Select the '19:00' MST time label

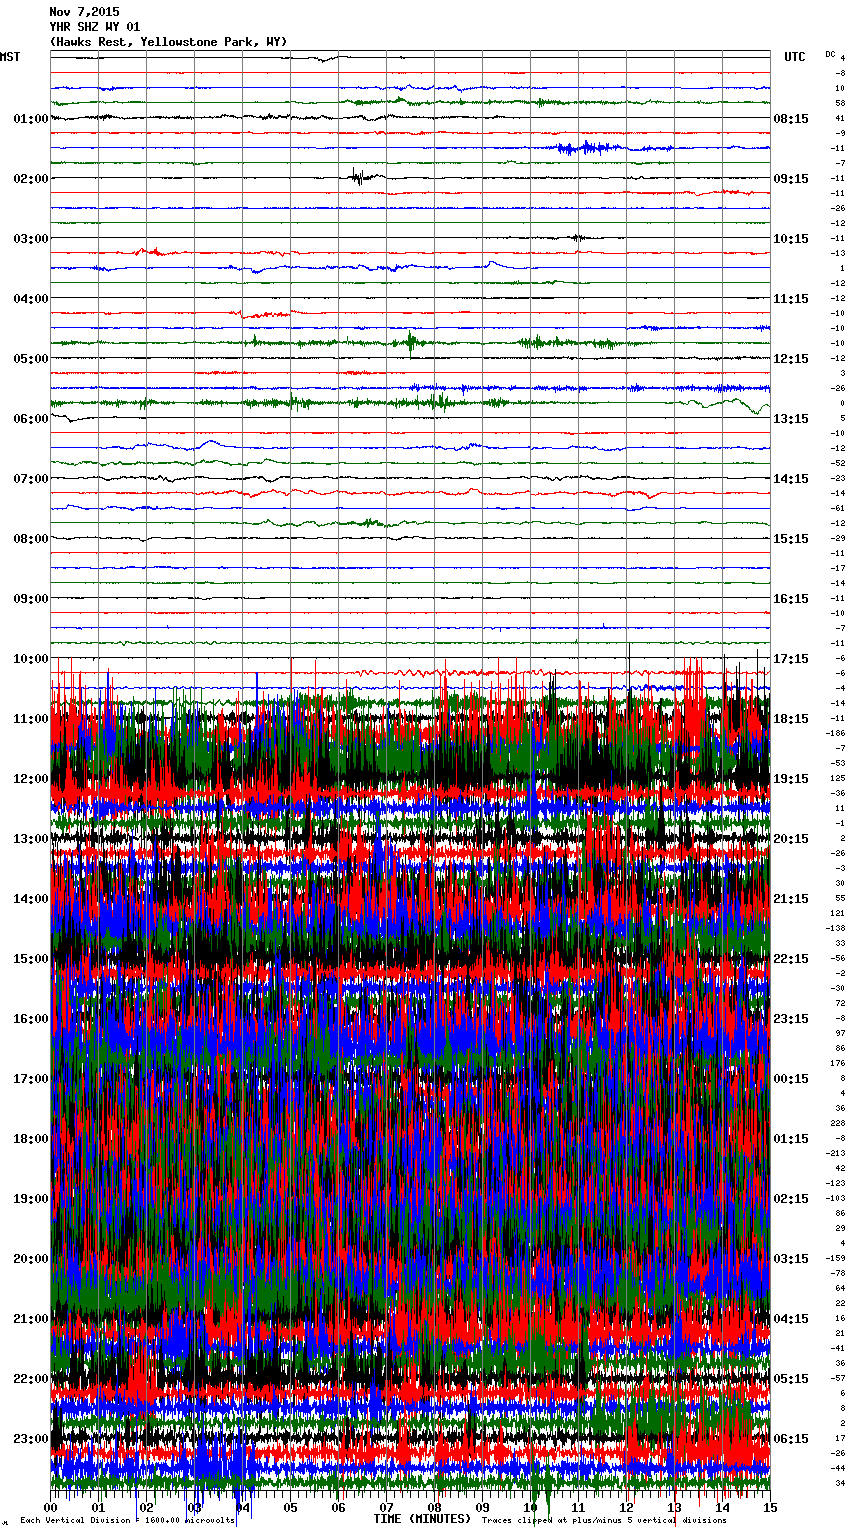(x=31, y=1199)
